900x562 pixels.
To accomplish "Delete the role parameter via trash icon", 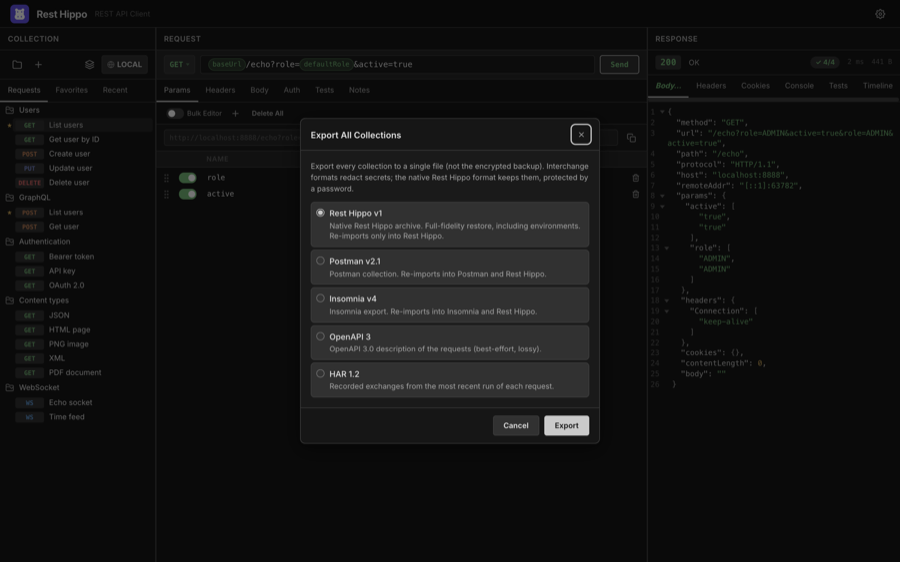I will coord(635,178).
